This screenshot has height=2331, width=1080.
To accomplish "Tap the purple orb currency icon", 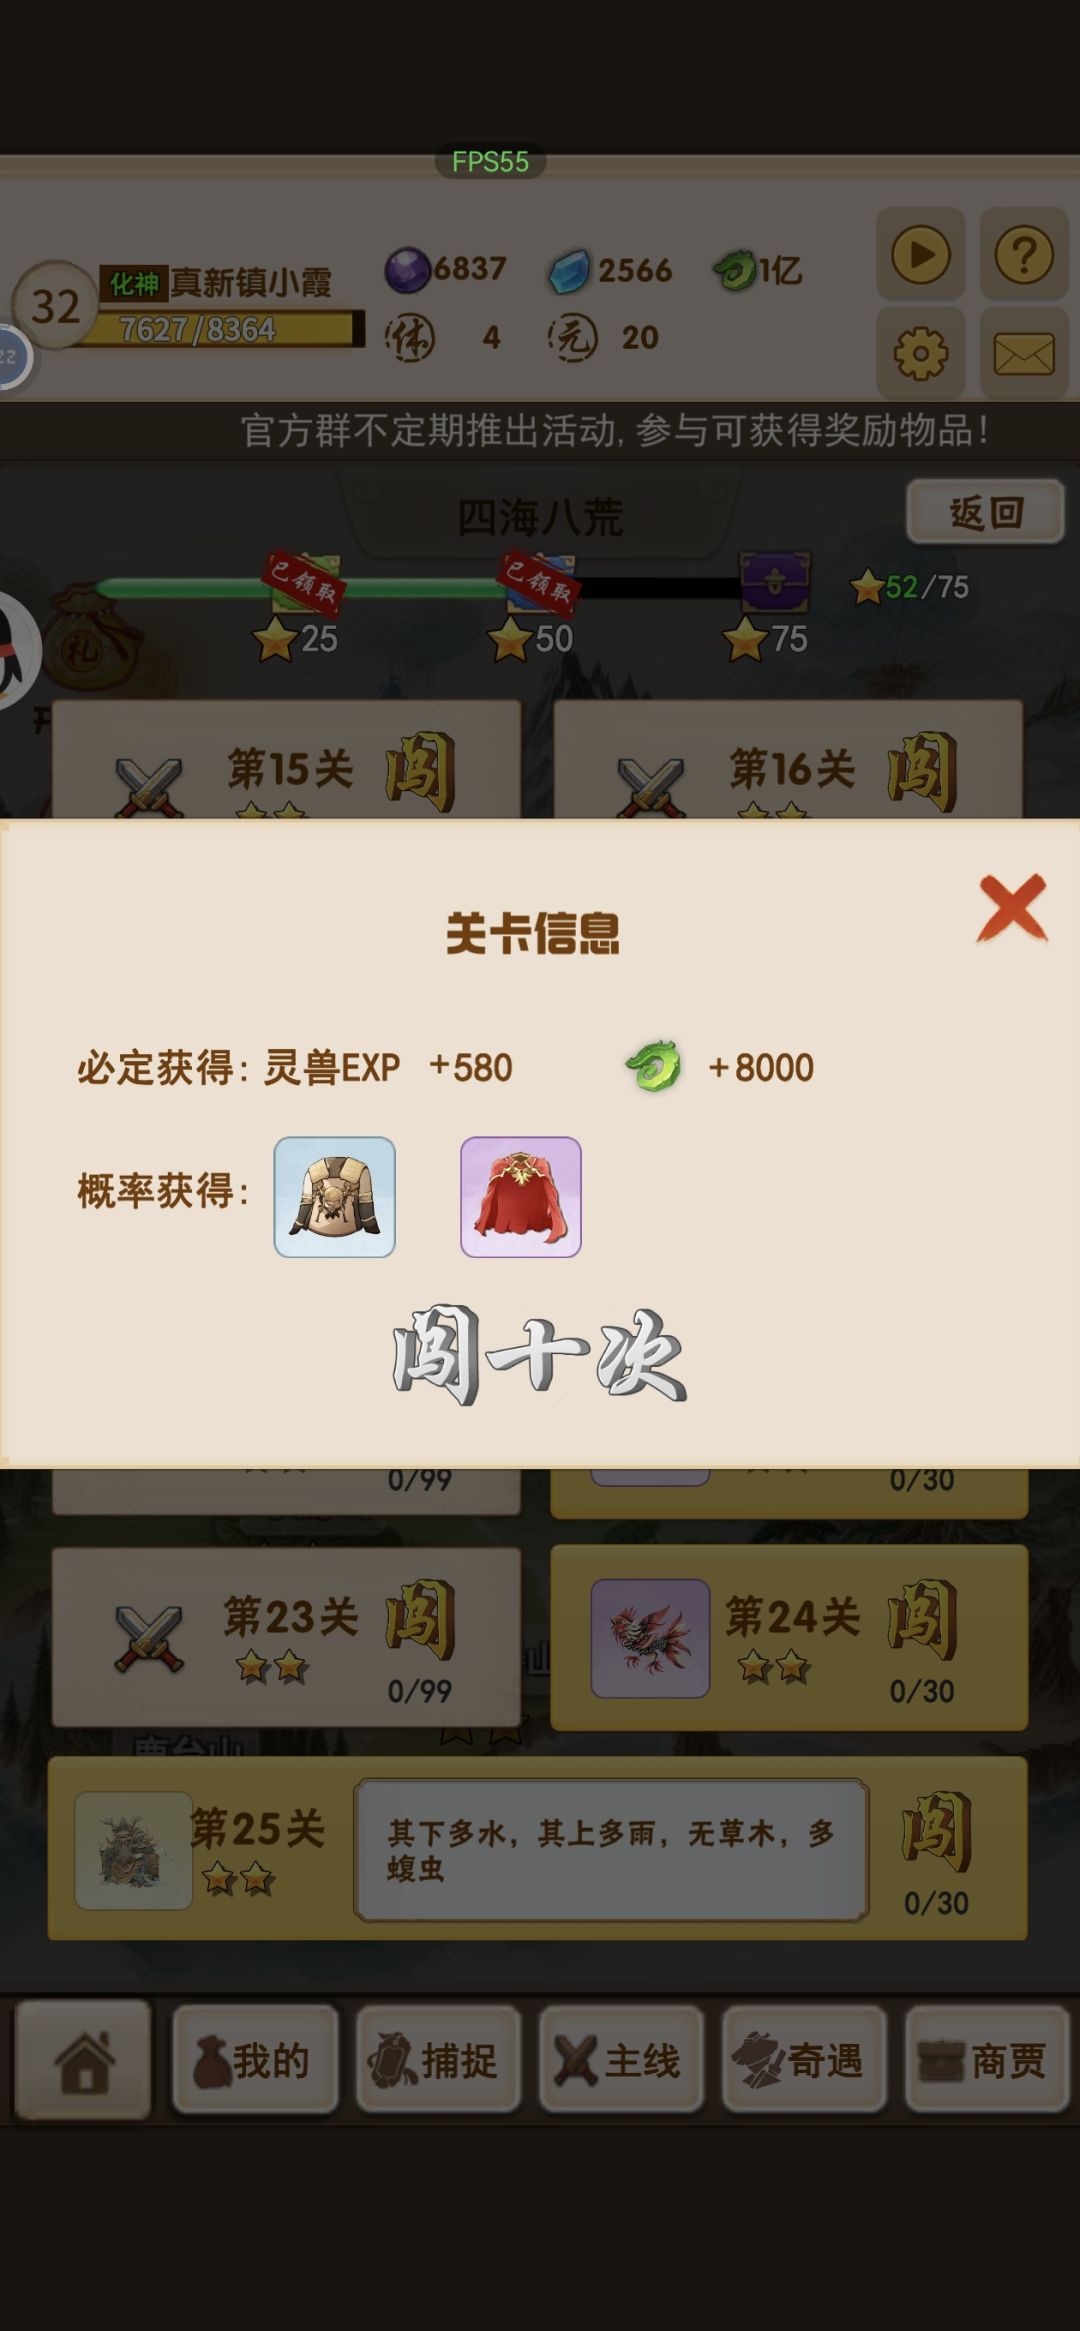I will (x=407, y=270).
